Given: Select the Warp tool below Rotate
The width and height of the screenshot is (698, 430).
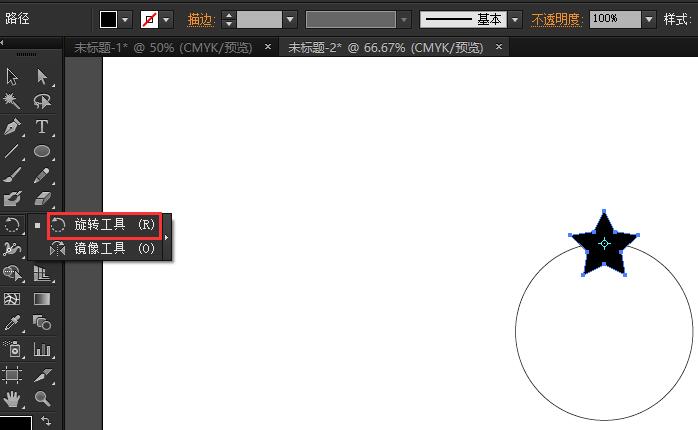Looking at the screenshot, I should click(x=12, y=249).
